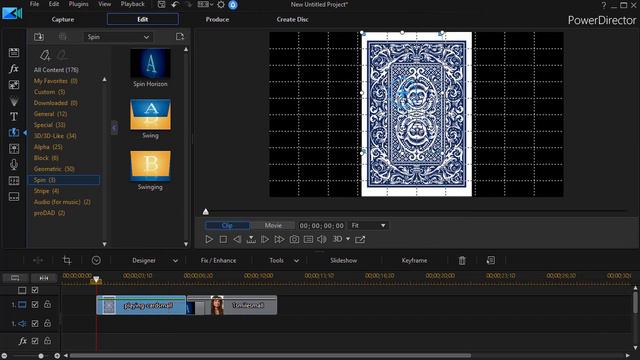Select the Swing transition thumbnail
Viewport: 640px width, 360px height.
tap(150, 115)
